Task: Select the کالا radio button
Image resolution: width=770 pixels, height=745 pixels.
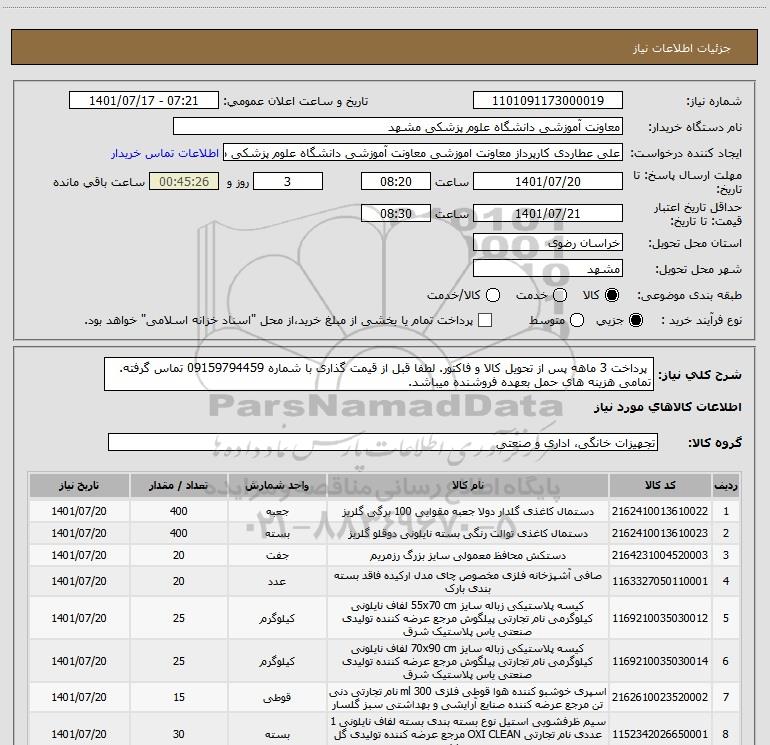Action: (x=612, y=295)
